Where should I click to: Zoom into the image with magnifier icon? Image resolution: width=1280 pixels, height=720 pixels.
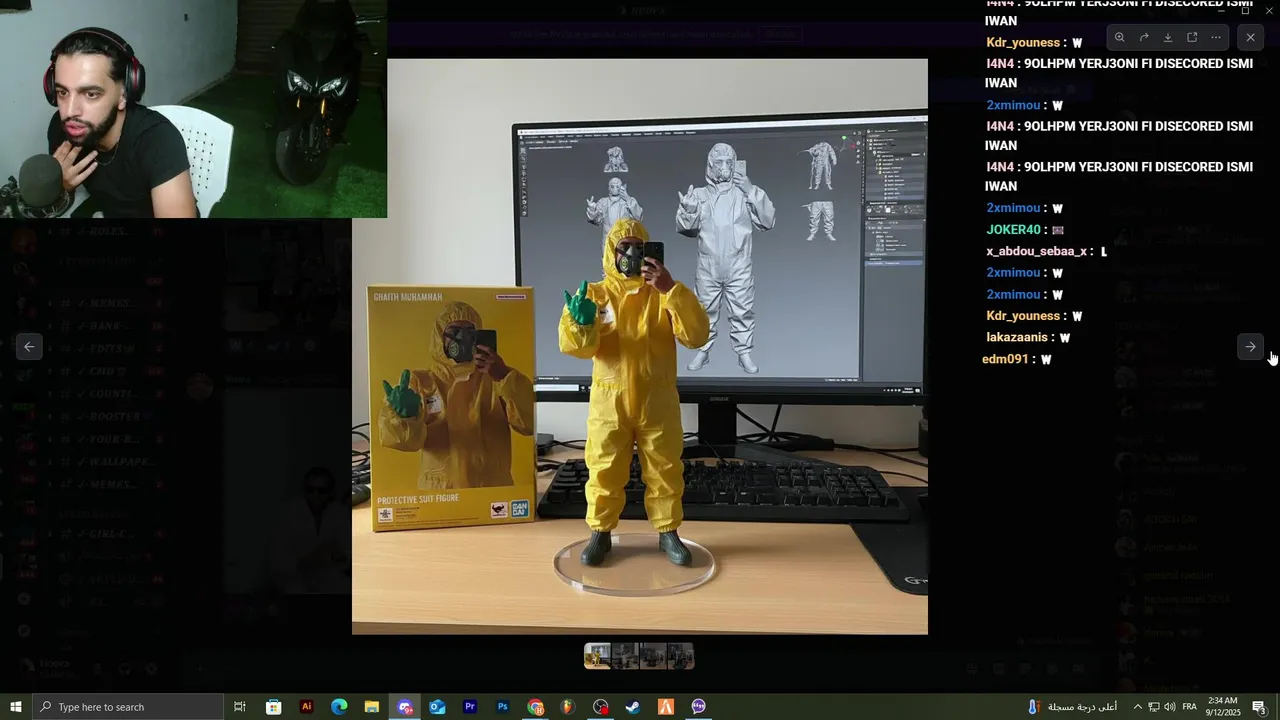tap(1119, 38)
